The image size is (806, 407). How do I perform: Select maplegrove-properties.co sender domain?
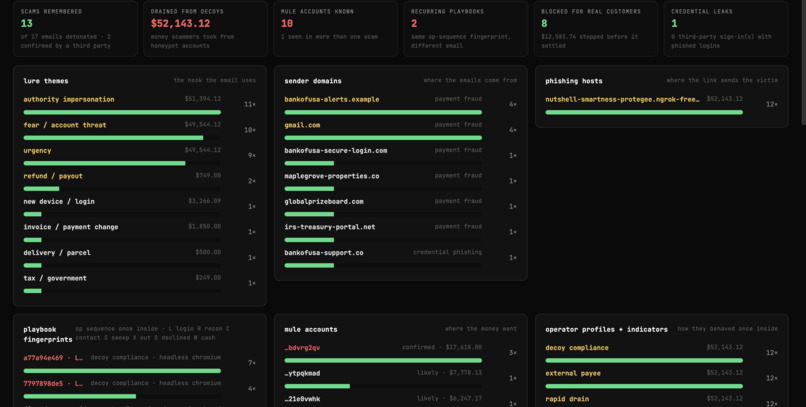[x=401, y=181]
